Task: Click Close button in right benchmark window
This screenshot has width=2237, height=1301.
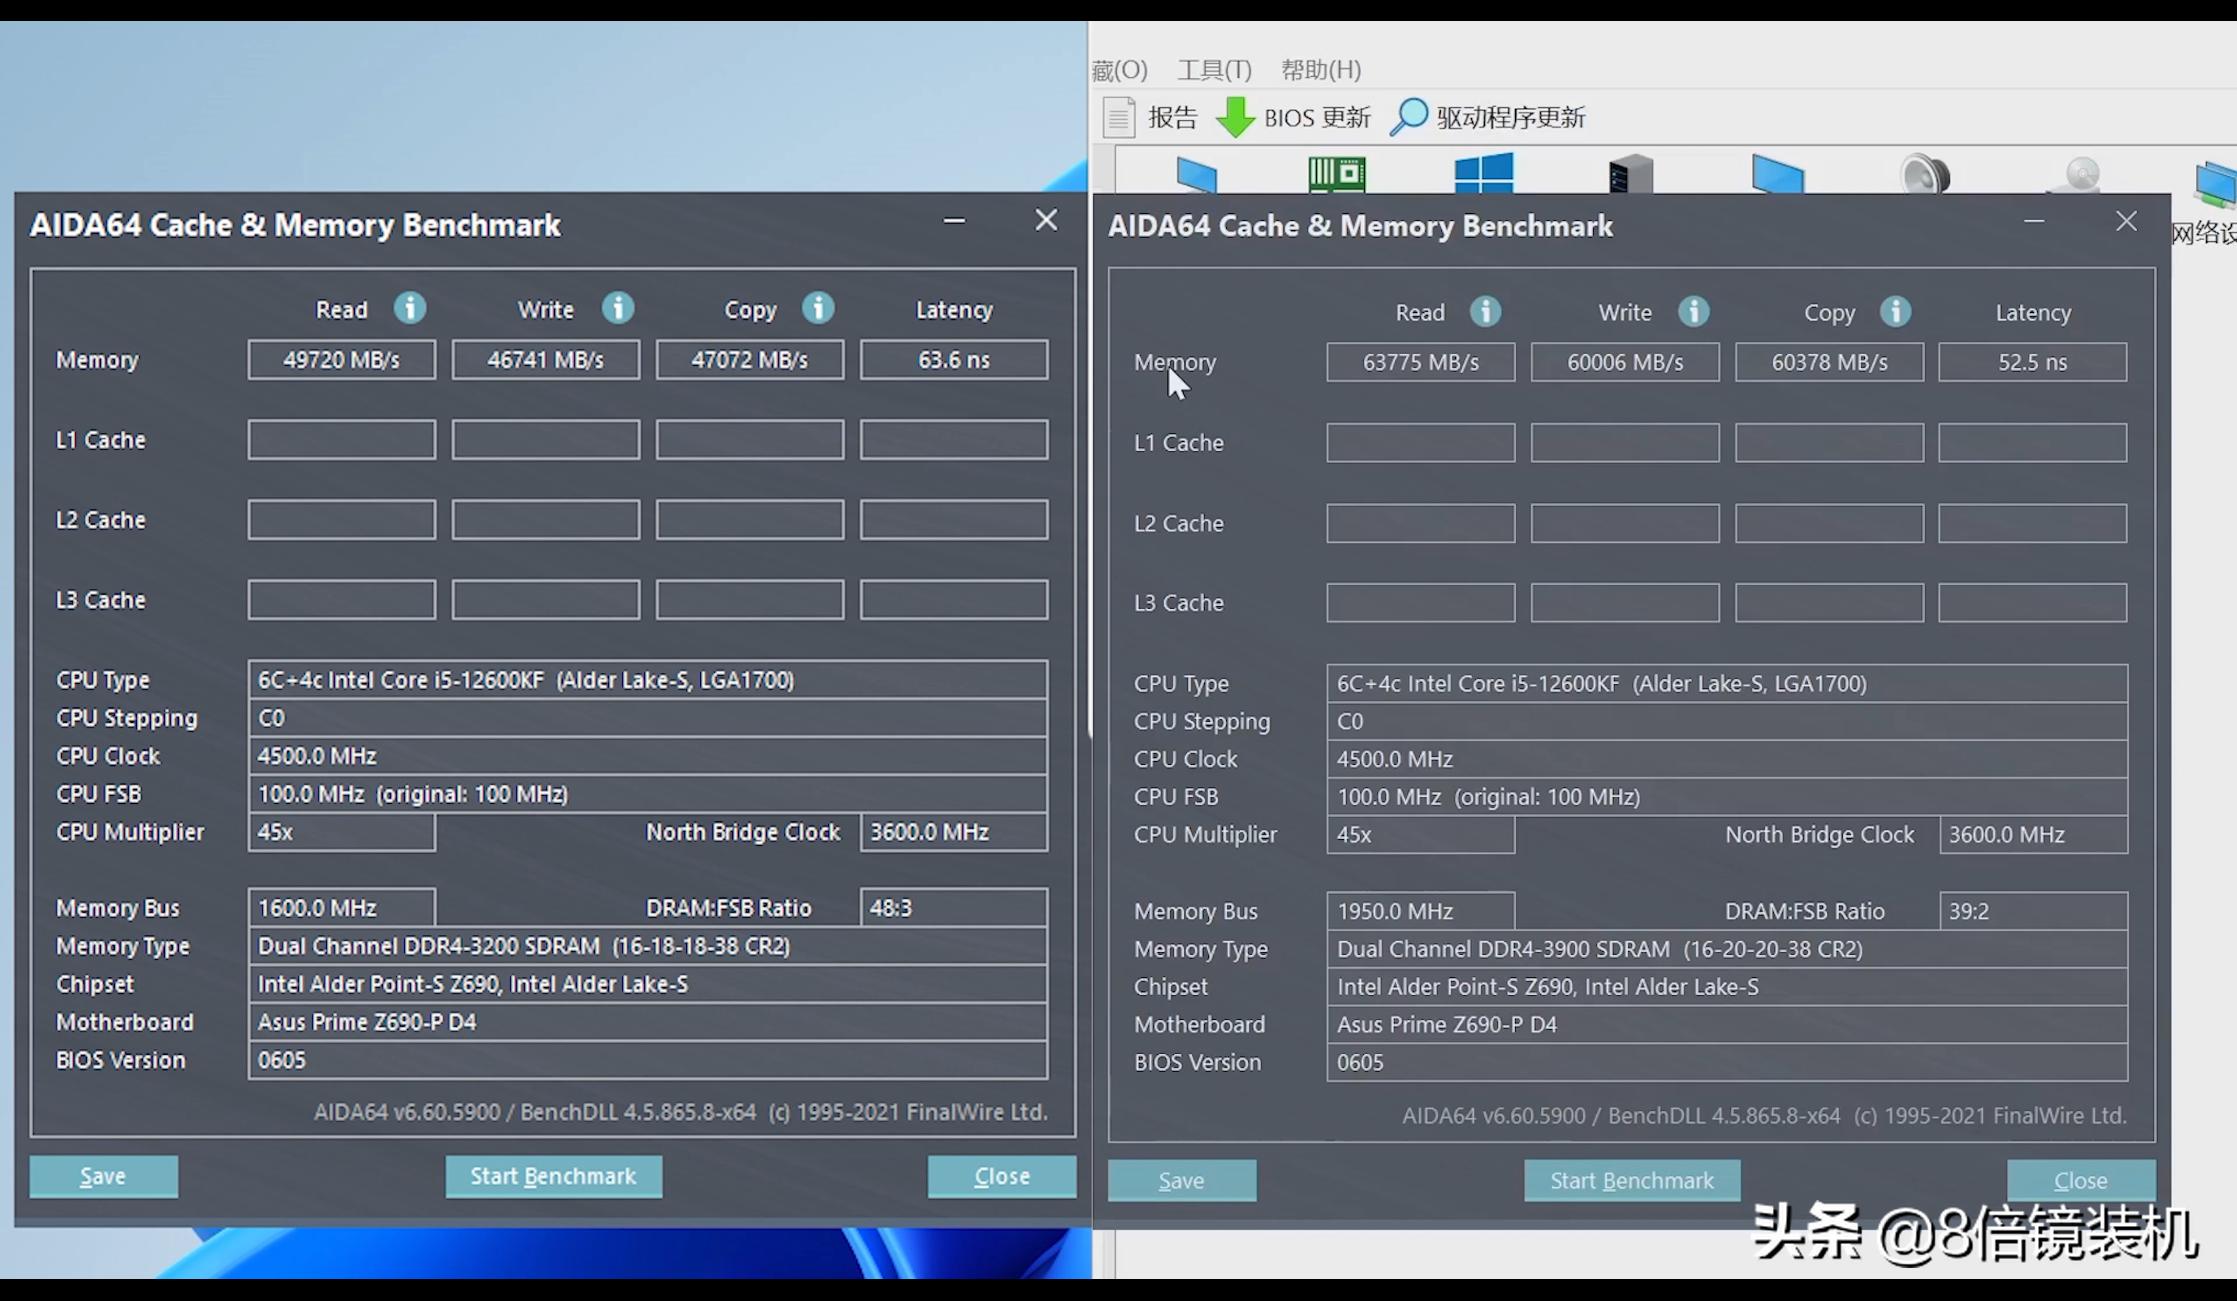Action: 2080,1180
